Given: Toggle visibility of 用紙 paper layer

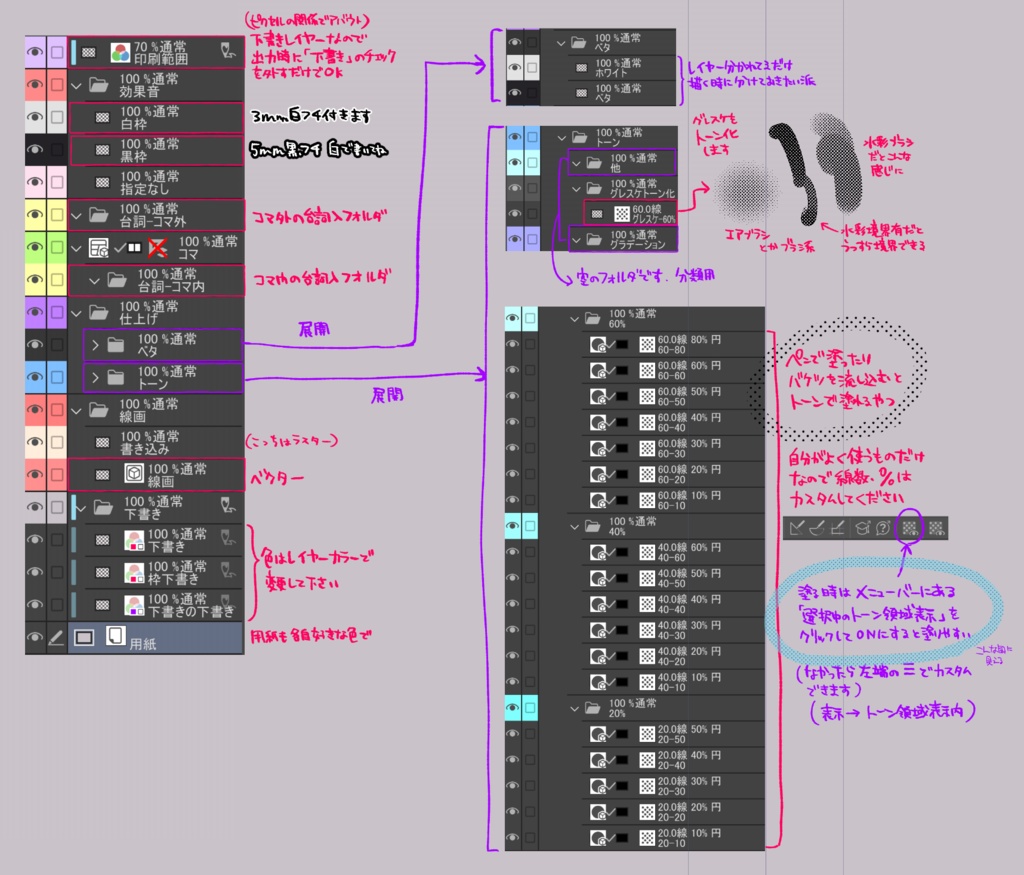Looking at the screenshot, I should pos(35,637).
